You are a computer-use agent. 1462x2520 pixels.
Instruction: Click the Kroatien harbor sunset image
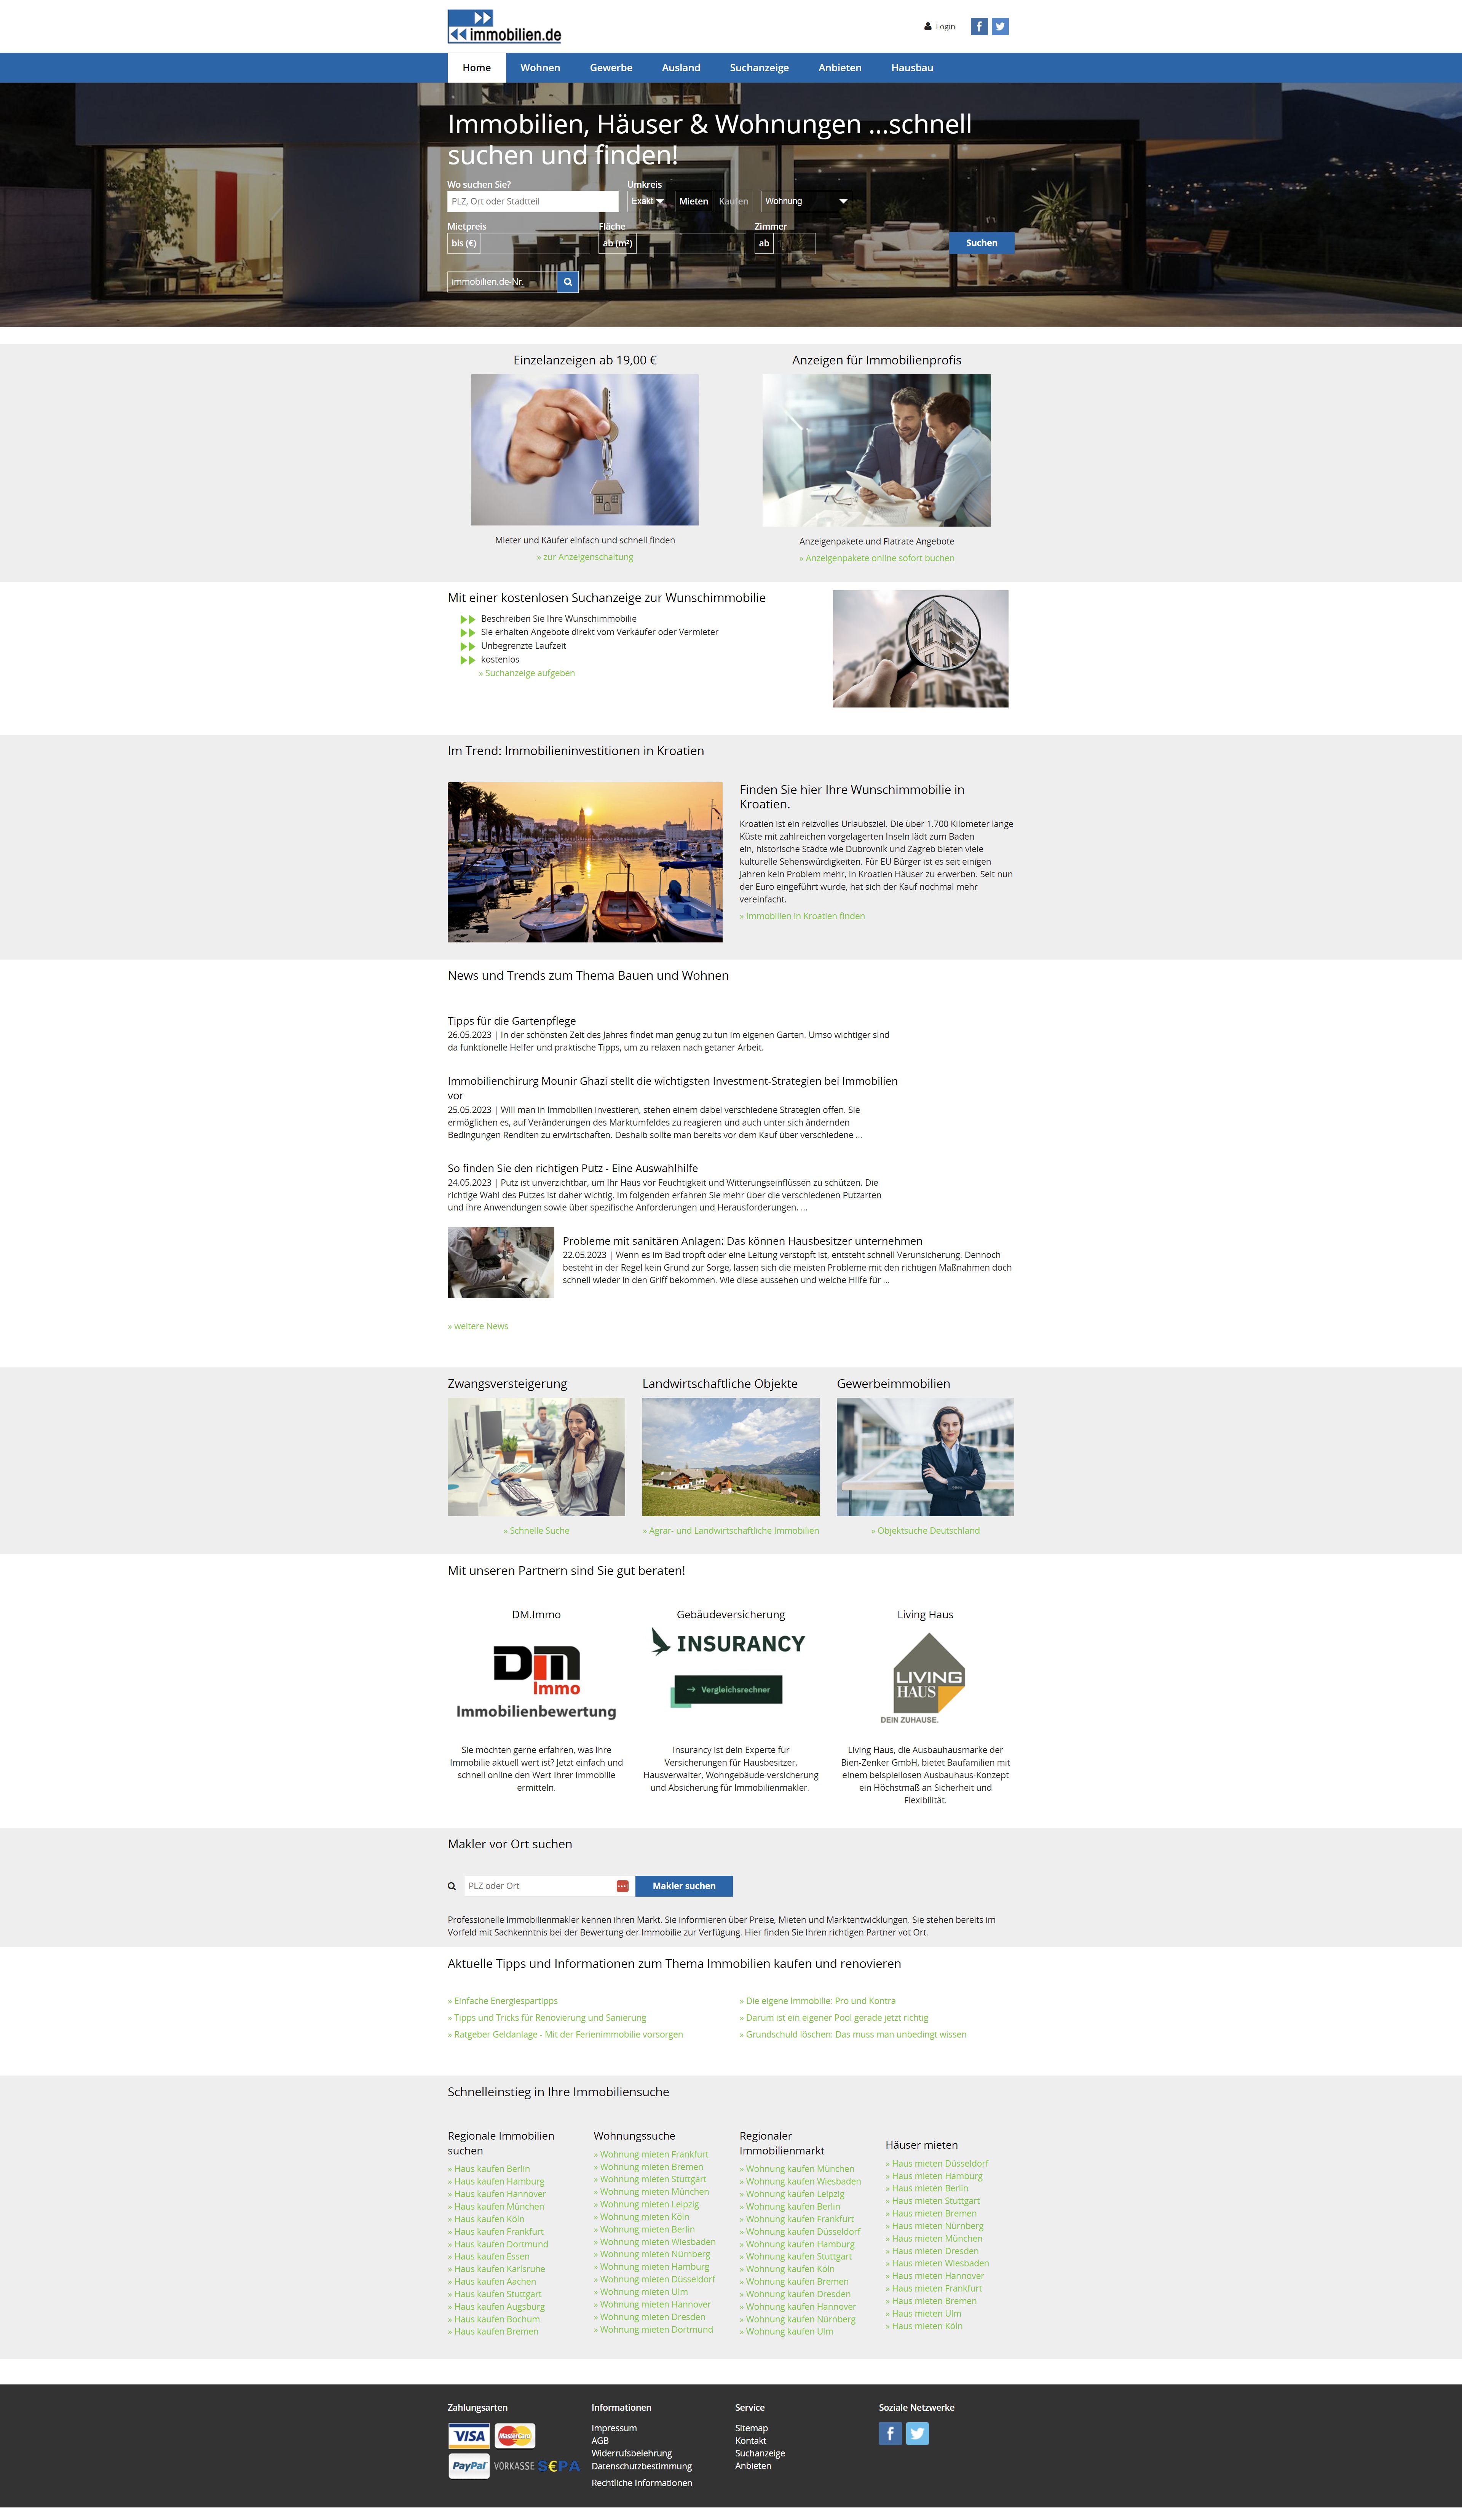click(585, 862)
